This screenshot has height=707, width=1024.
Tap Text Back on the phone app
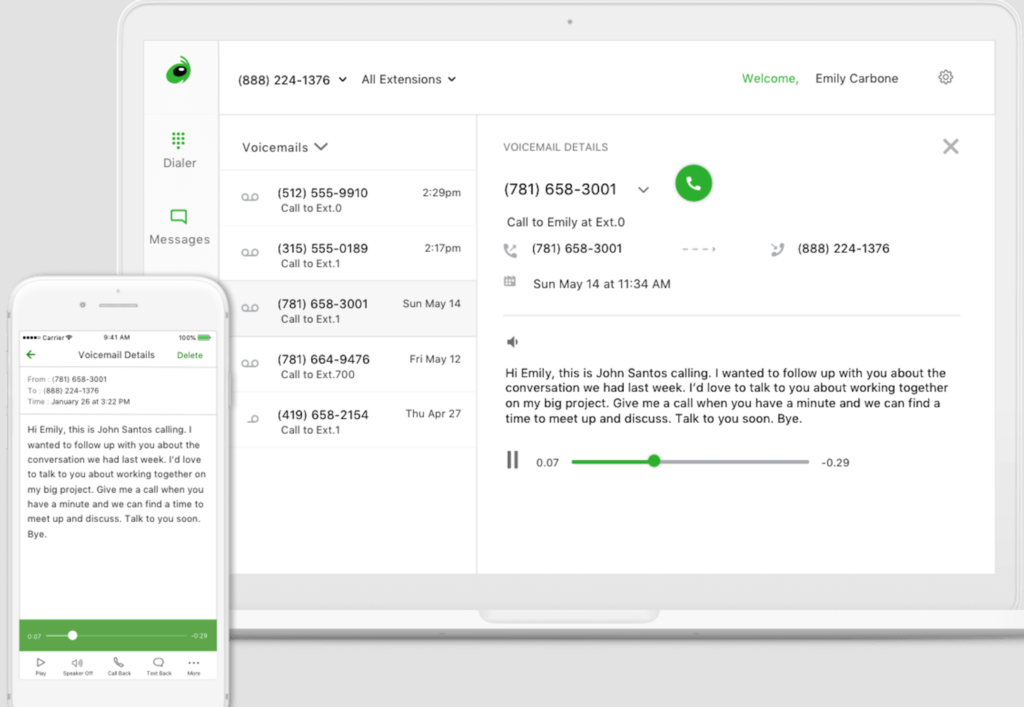[x=159, y=666]
